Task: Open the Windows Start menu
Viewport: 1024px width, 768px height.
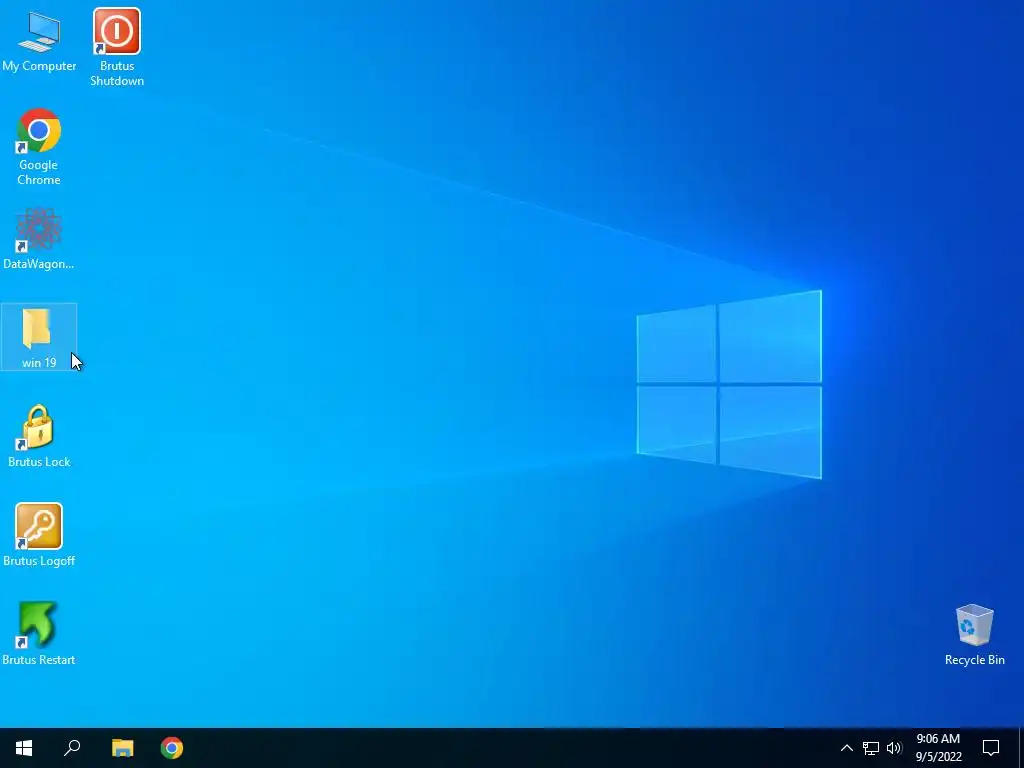Action: point(24,748)
